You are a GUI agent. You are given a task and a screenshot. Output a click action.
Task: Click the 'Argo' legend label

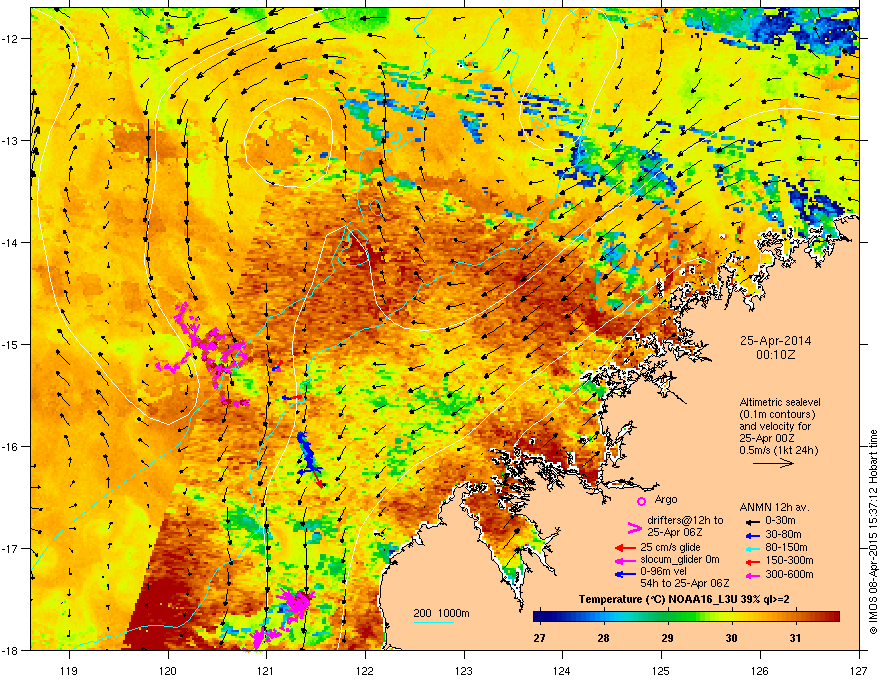666,499
